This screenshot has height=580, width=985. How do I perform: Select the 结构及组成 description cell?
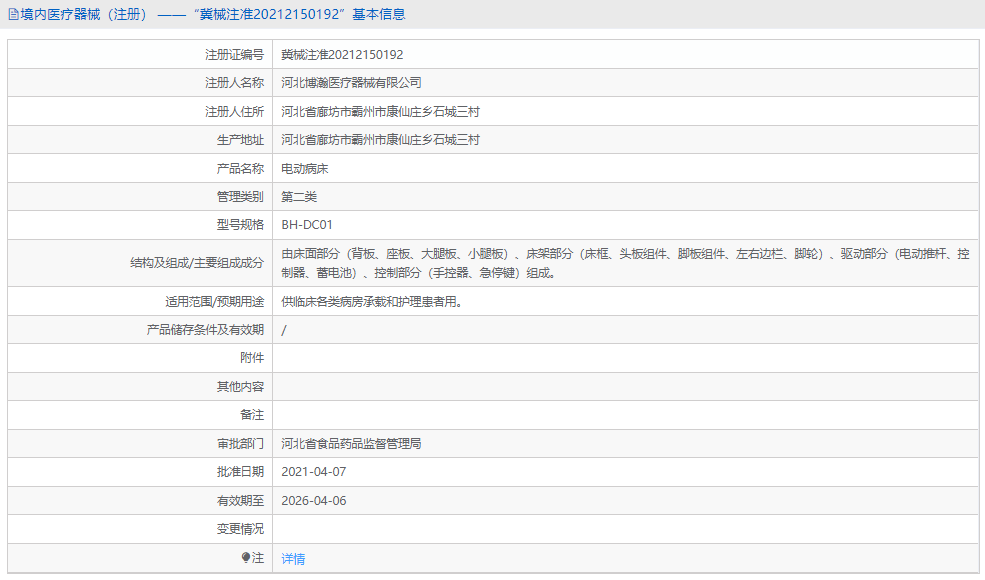620,262
